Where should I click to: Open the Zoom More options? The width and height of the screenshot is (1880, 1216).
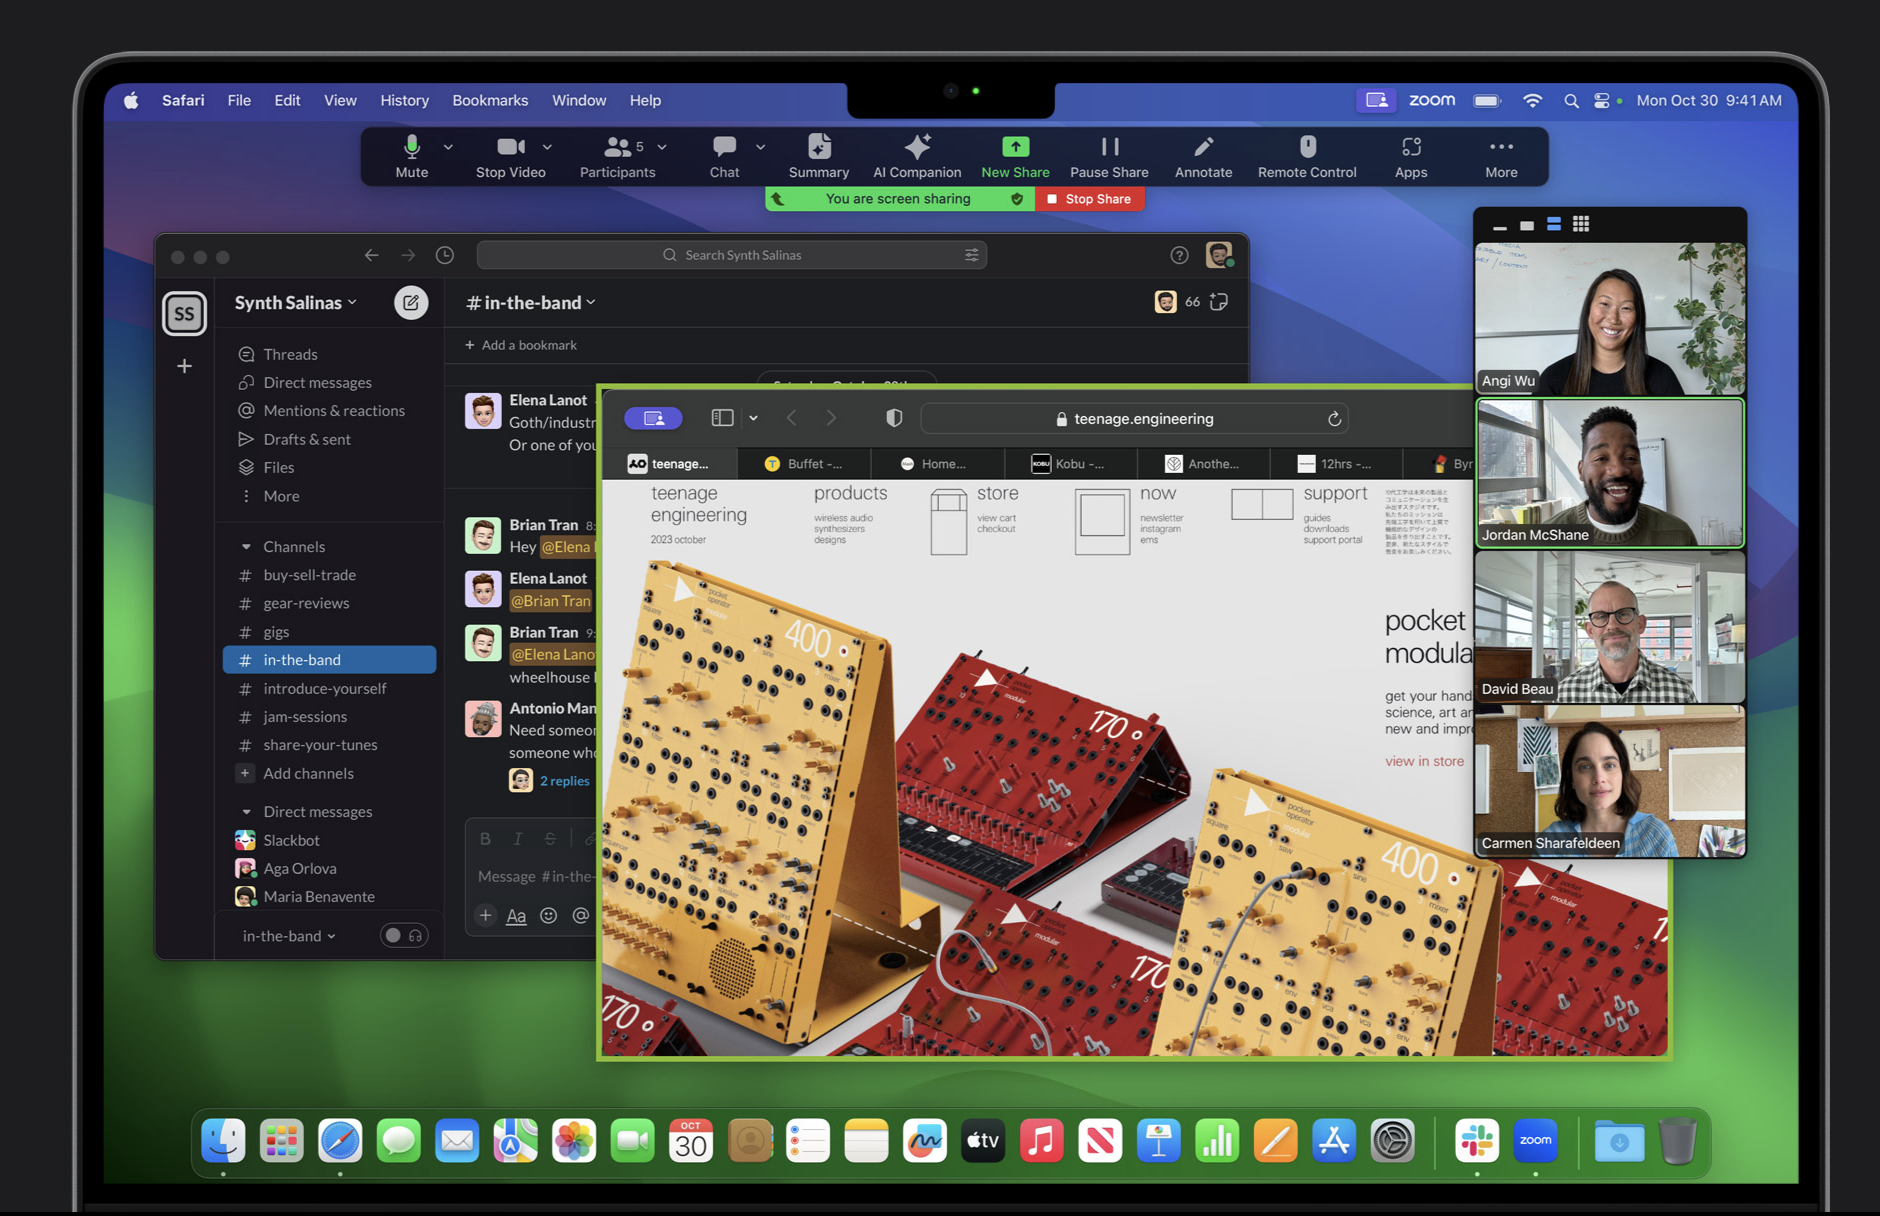point(1501,157)
